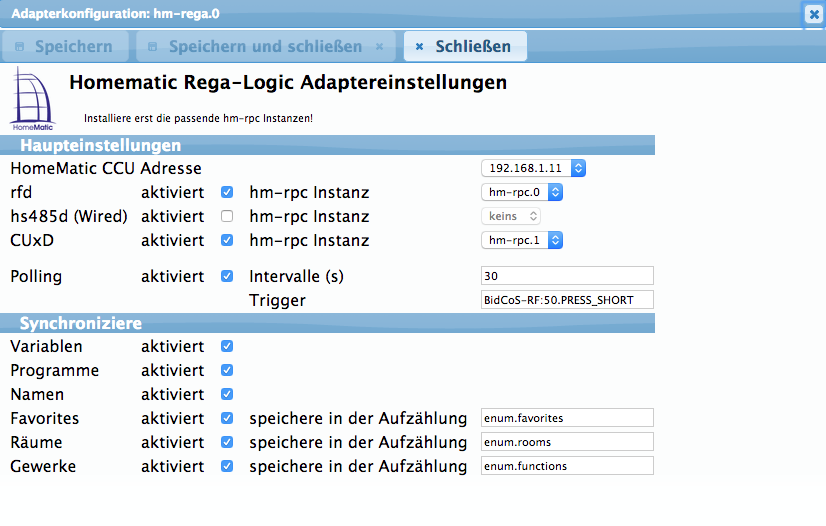Close the adapter configuration dialog with the X

(813, 14)
